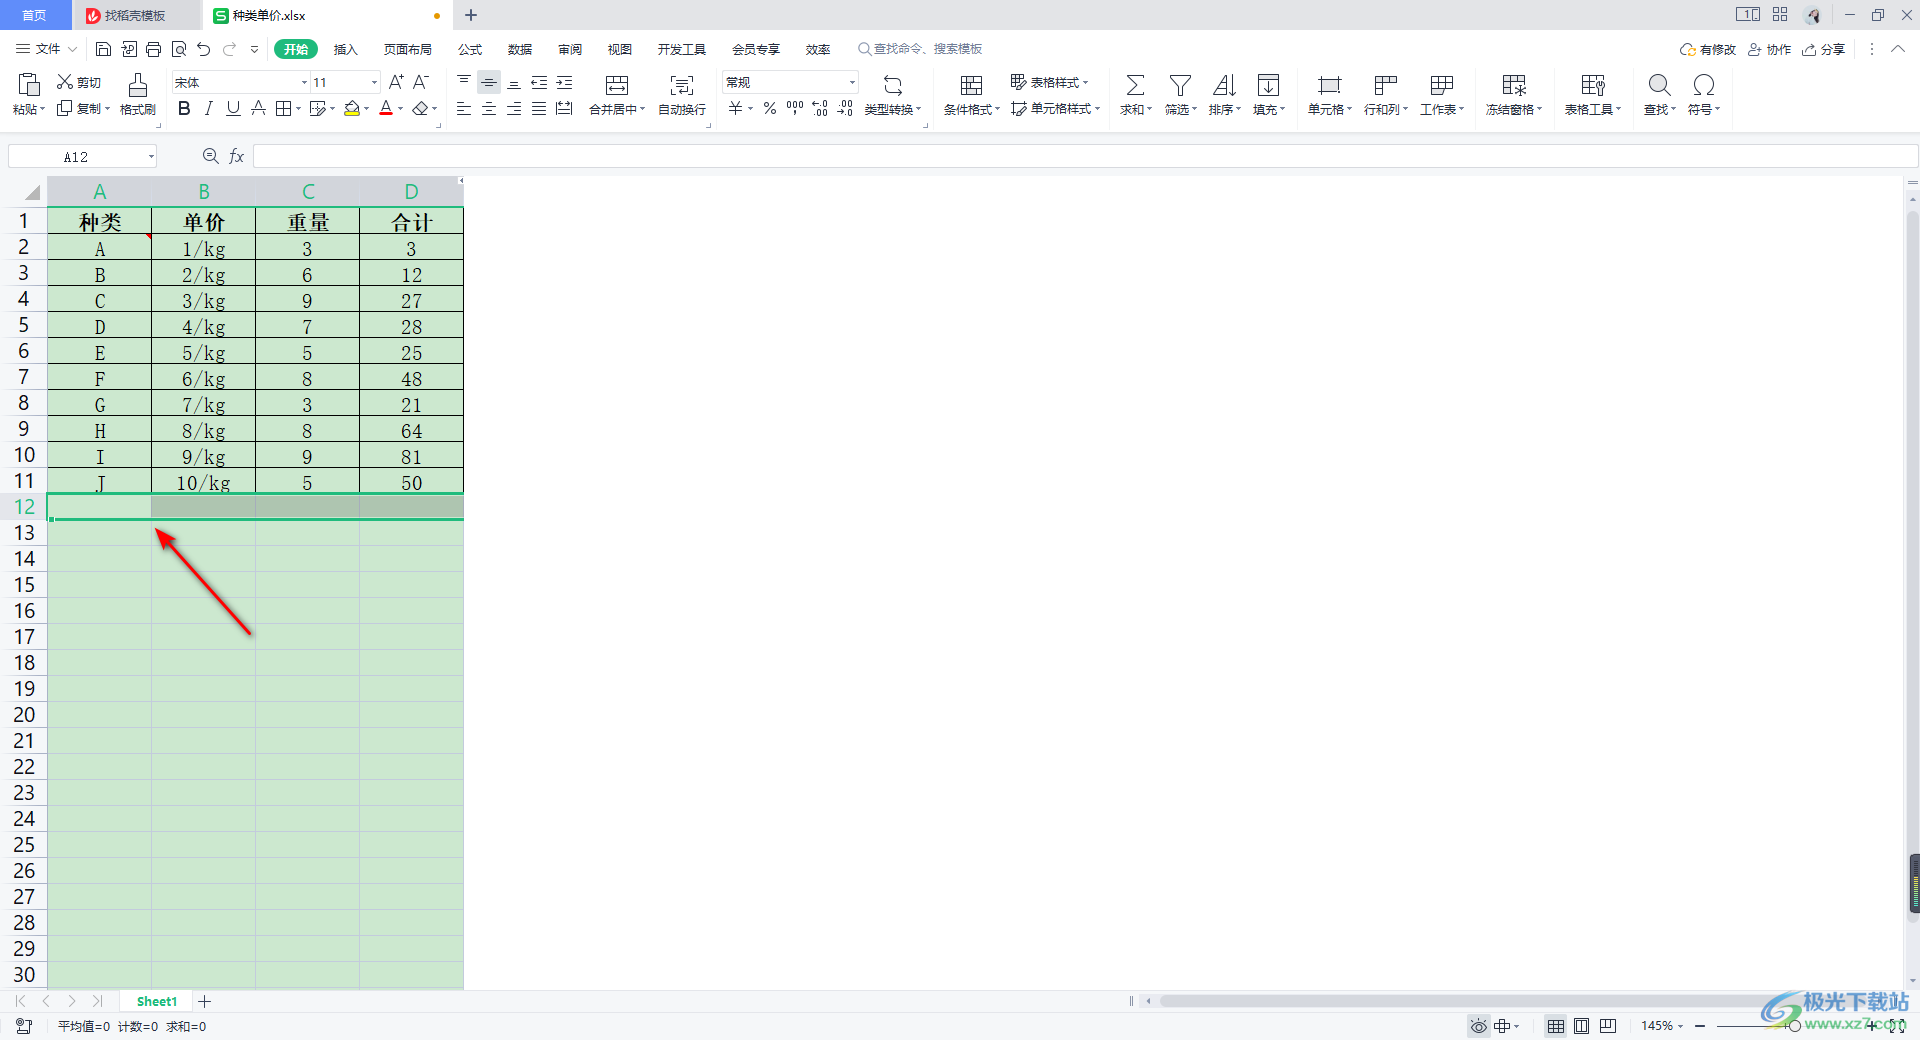
Task: Decrease font size with A- icon
Action: (x=421, y=82)
